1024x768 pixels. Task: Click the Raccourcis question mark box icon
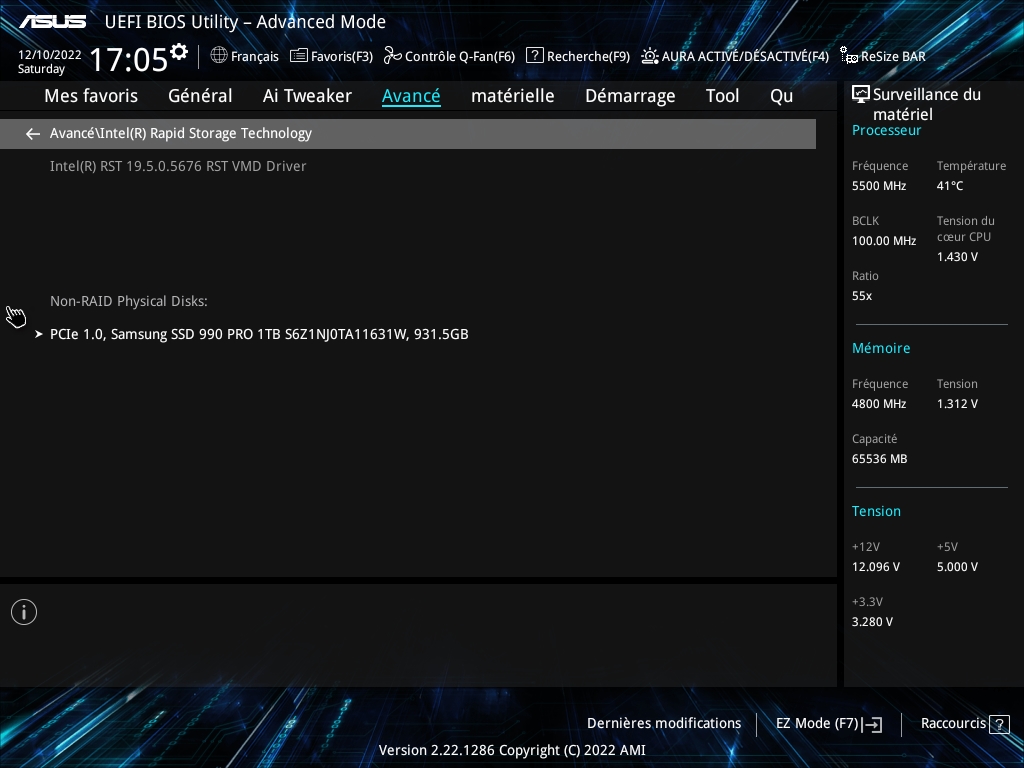(999, 724)
